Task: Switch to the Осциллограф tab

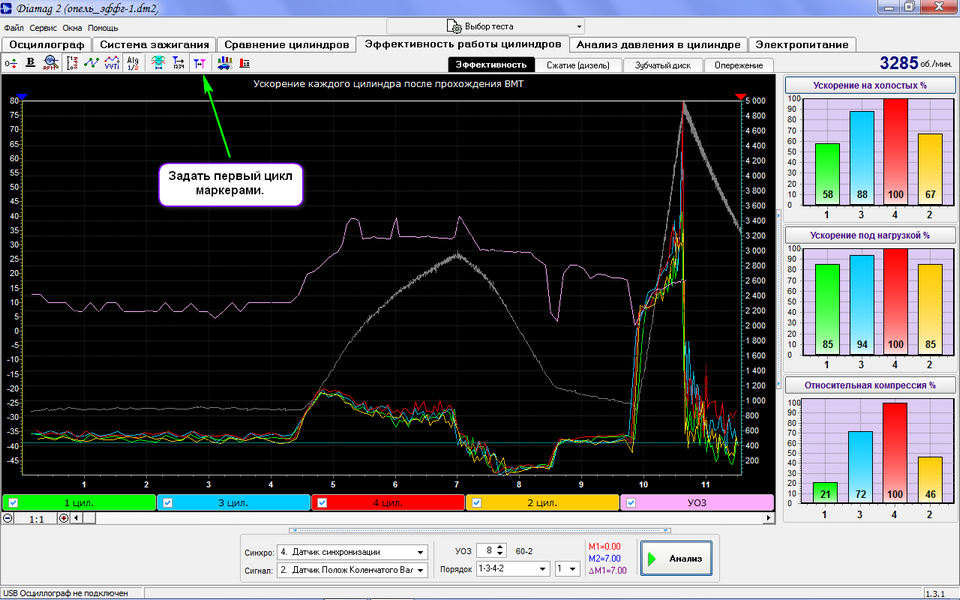Action: click(x=47, y=45)
